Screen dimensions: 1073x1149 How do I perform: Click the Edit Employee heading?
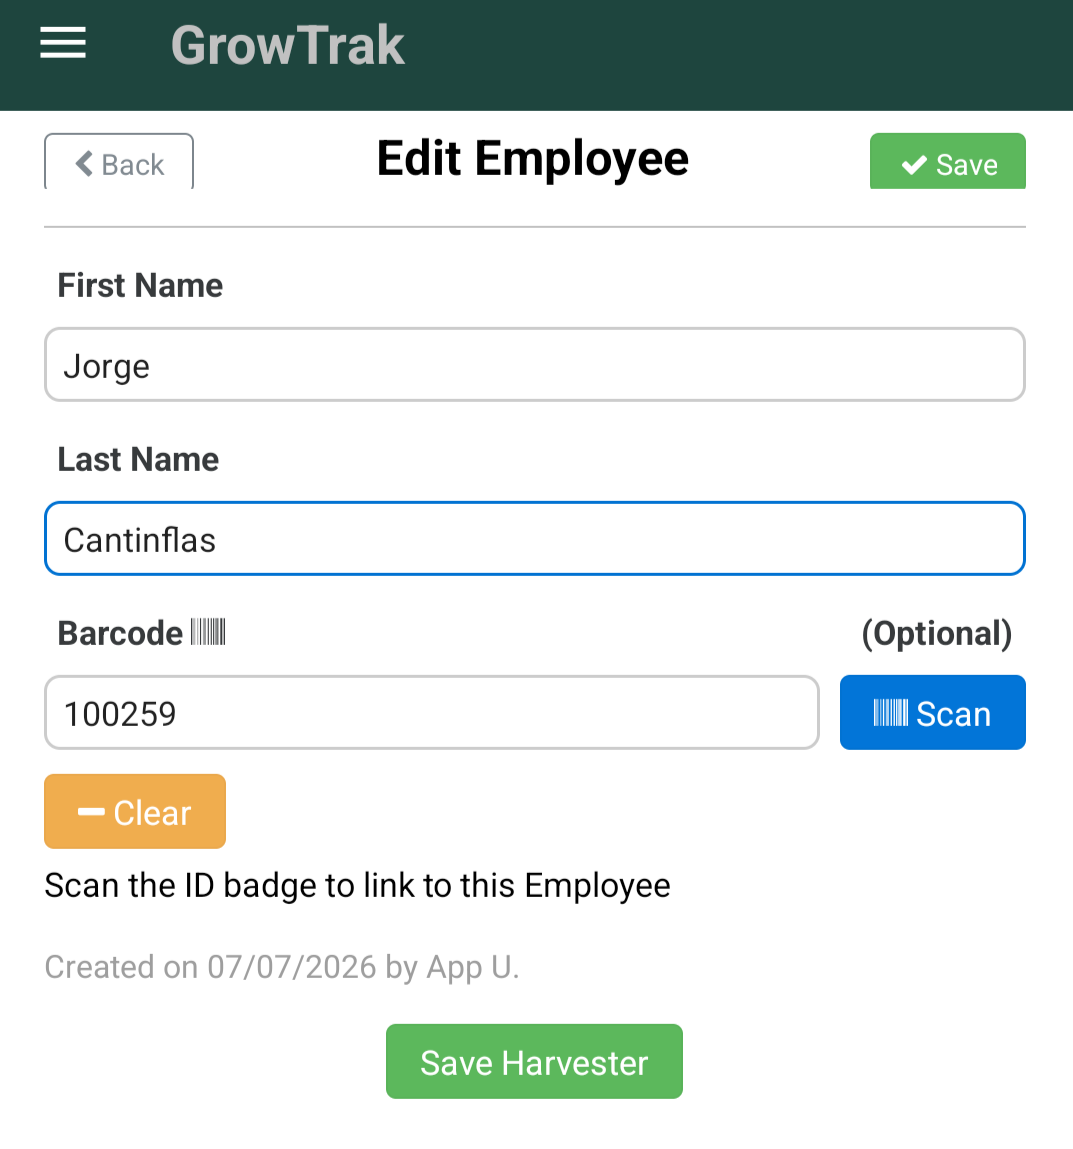pos(533,158)
